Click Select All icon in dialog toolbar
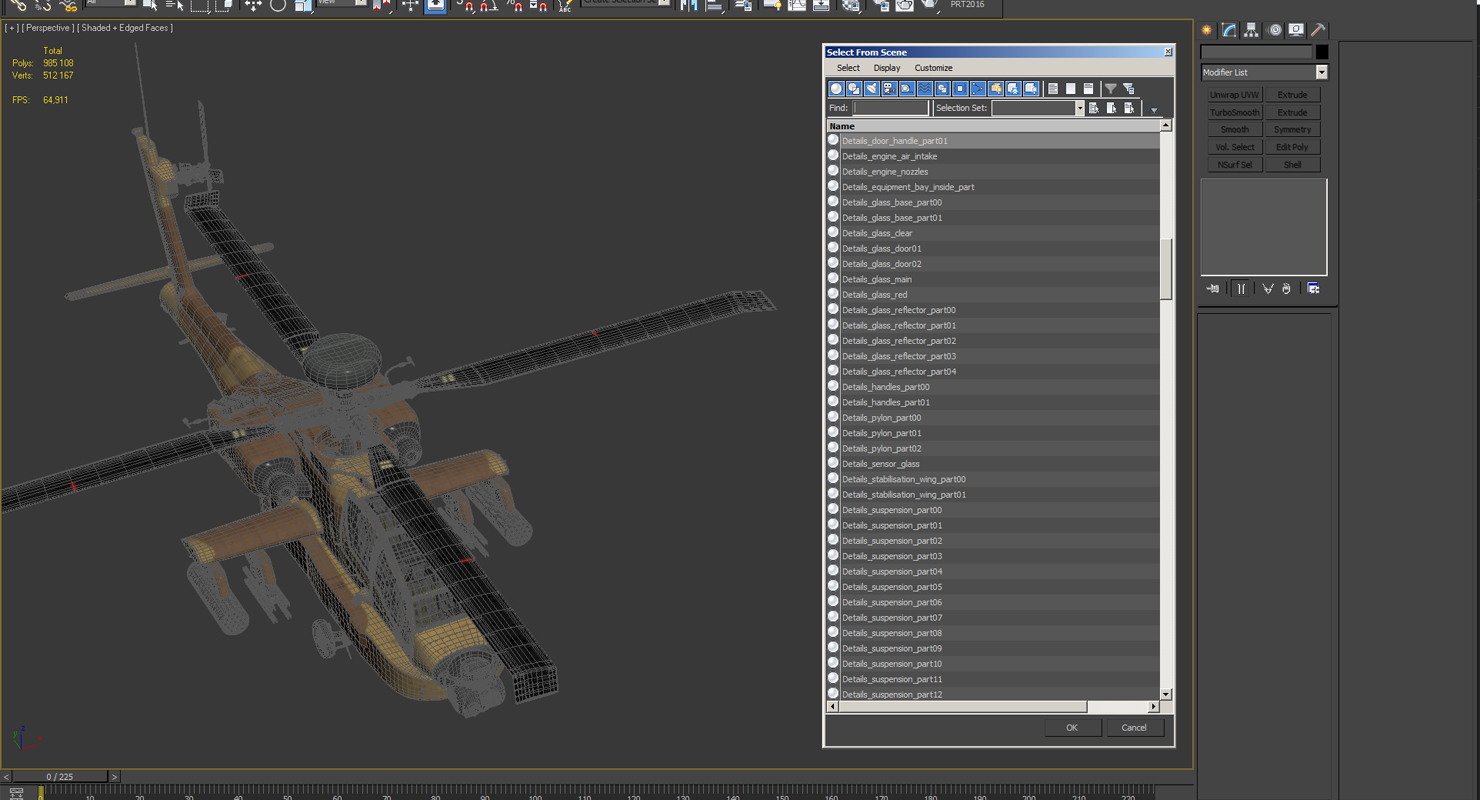 pos(1053,89)
